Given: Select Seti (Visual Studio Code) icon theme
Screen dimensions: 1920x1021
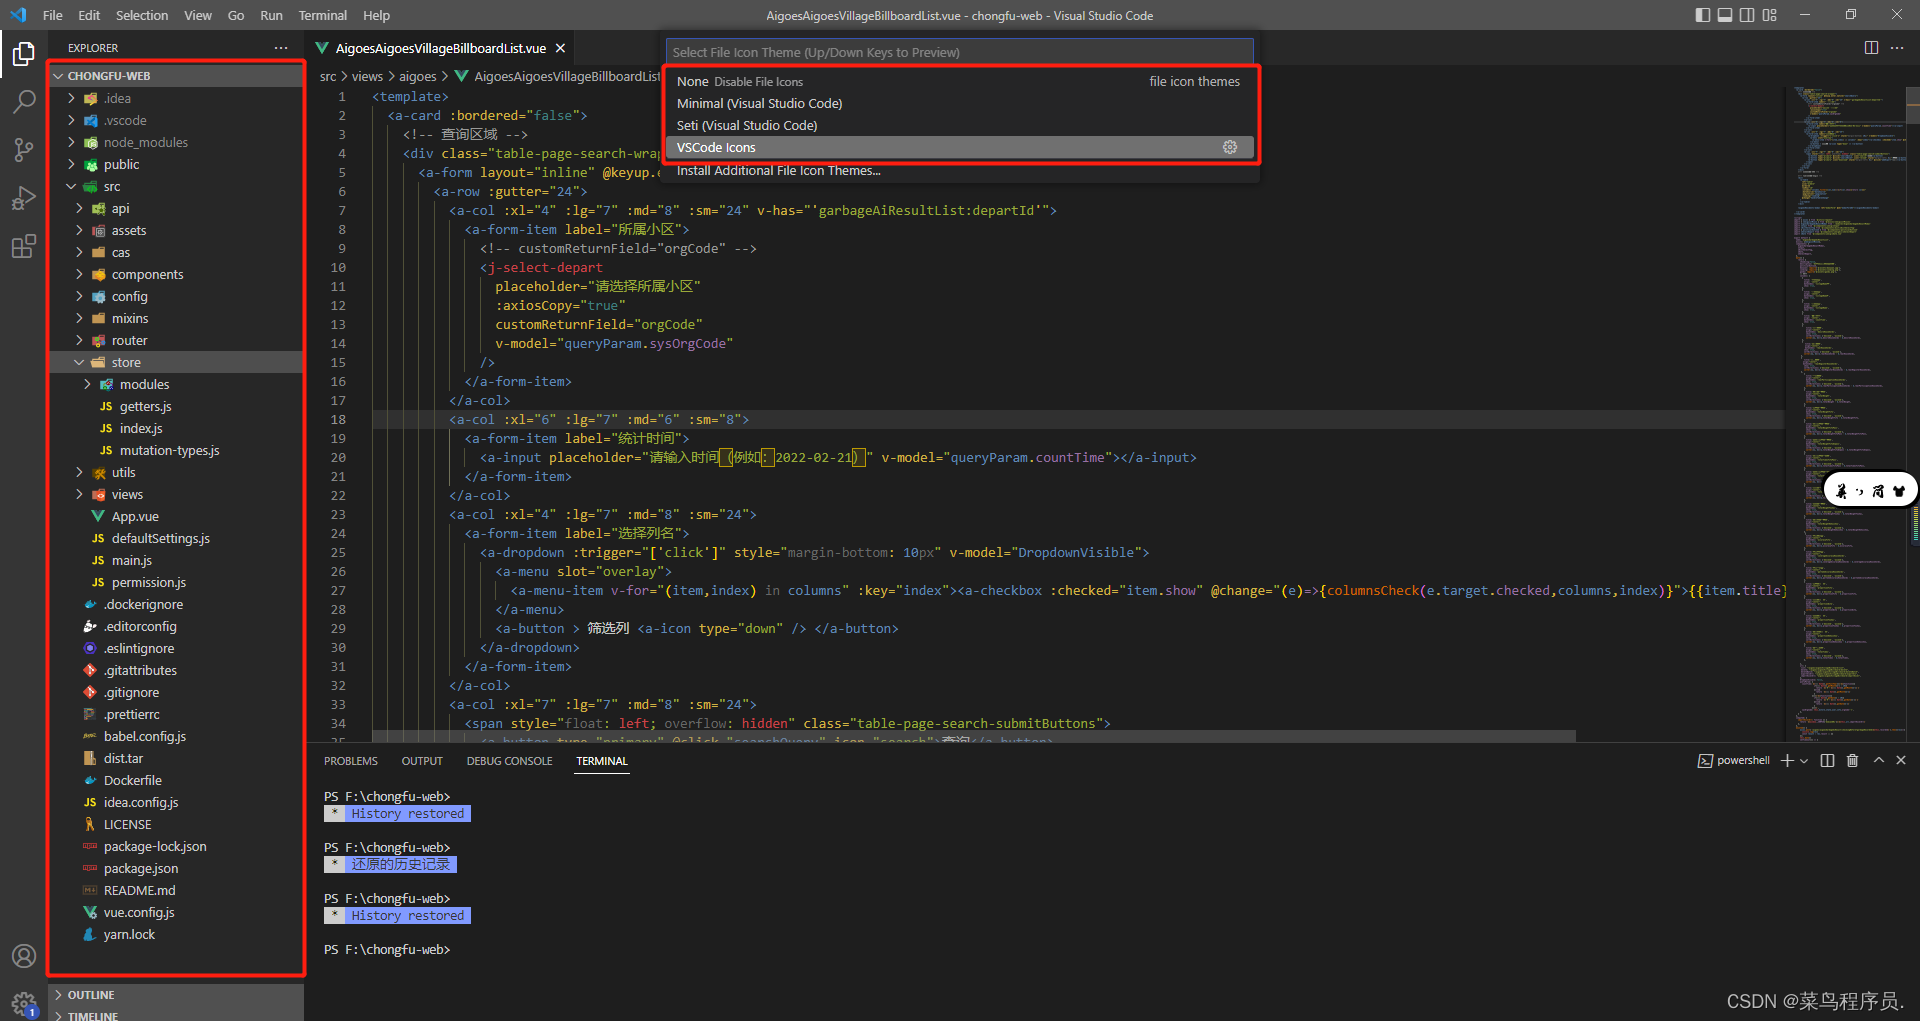Looking at the screenshot, I should point(959,125).
